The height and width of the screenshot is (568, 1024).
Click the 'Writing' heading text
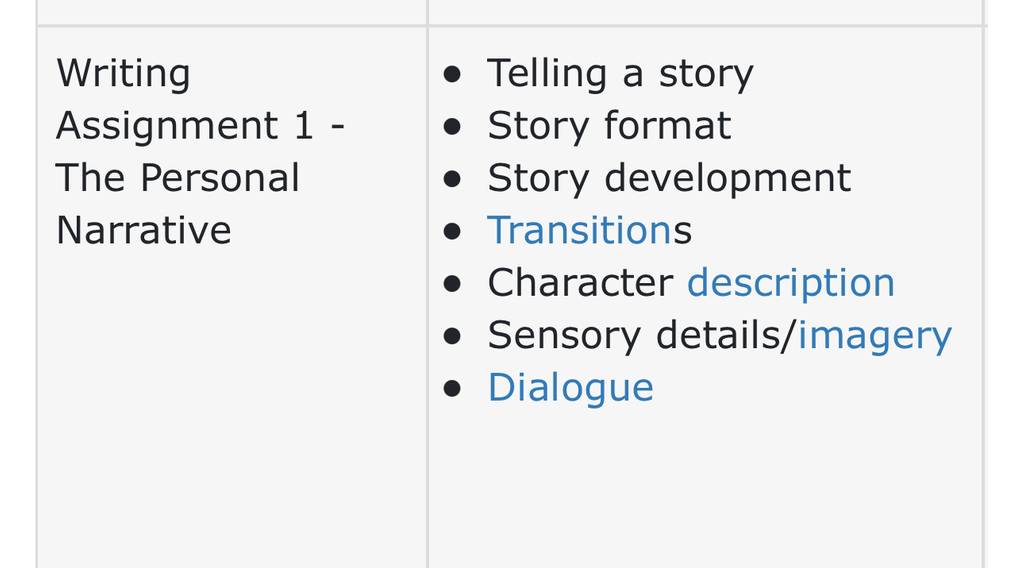point(123,73)
